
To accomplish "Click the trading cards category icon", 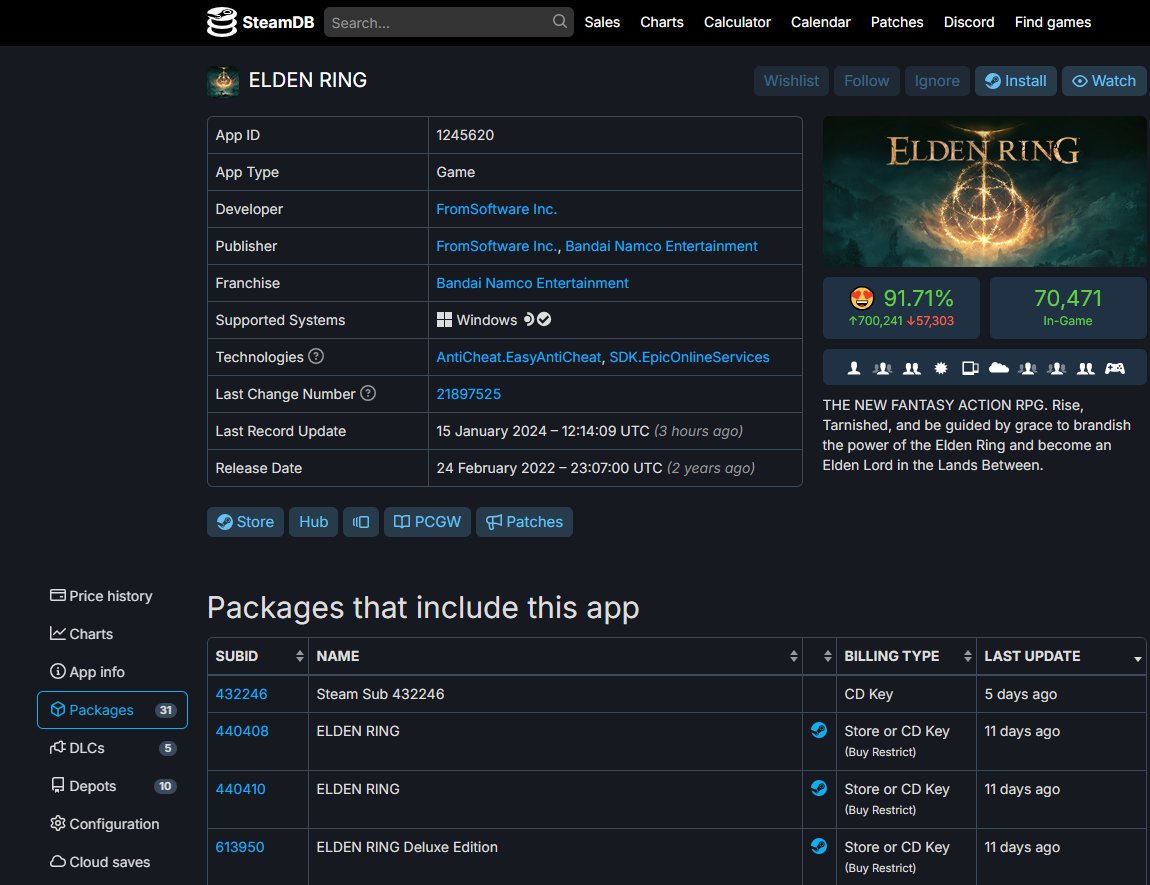I will click(970, 368).
